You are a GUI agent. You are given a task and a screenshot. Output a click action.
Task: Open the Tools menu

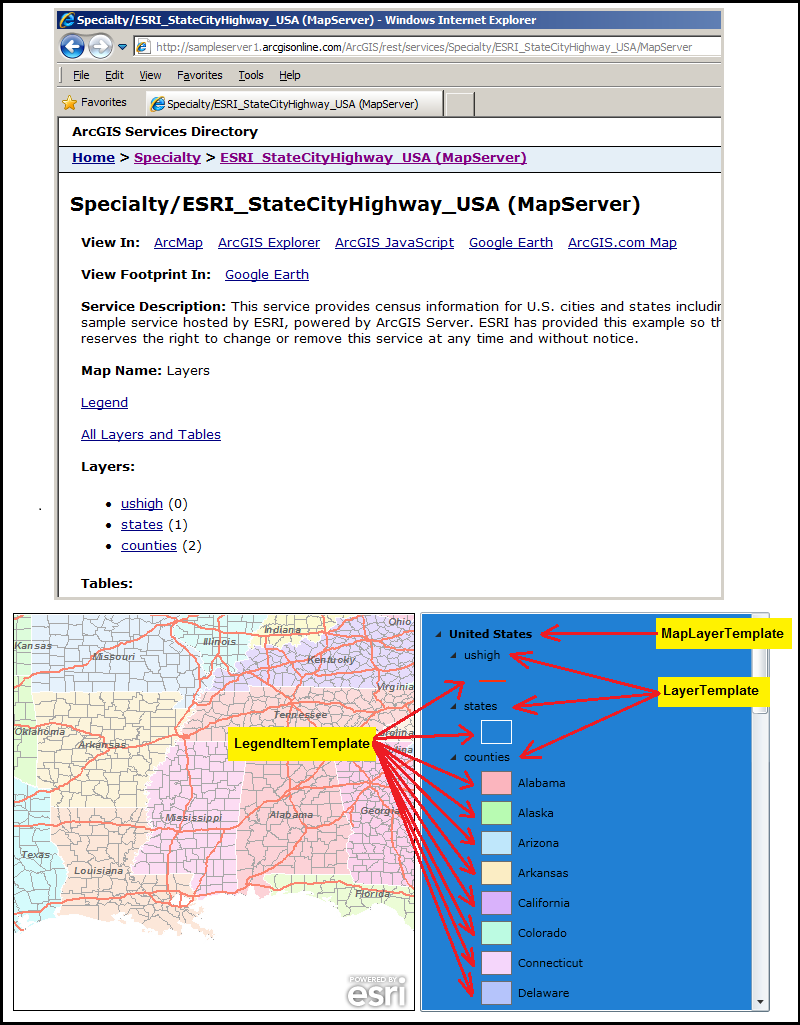pyautogui.click(x=250, y=75)
